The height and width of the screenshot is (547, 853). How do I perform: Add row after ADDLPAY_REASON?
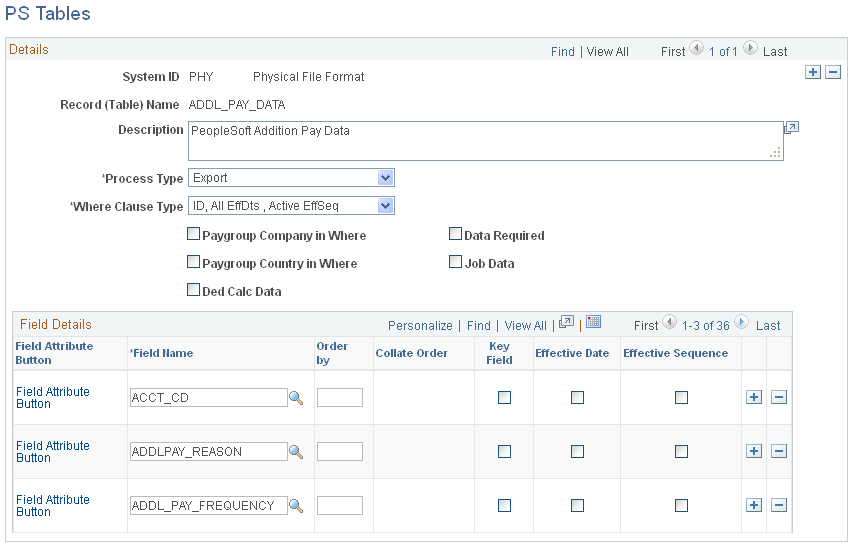pyautogui.click(x=753, y=451)
